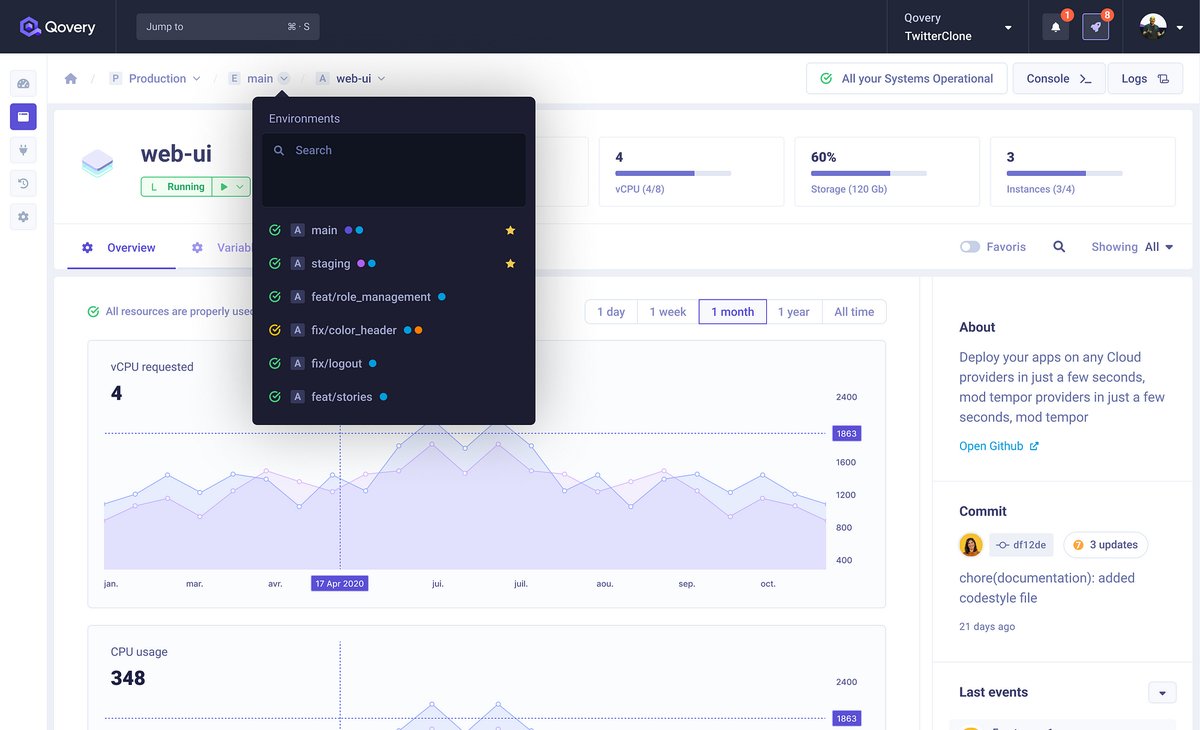Open the settings gear sidebar icon
This screenshot has width=1200, height=730.
pos(23,216)
